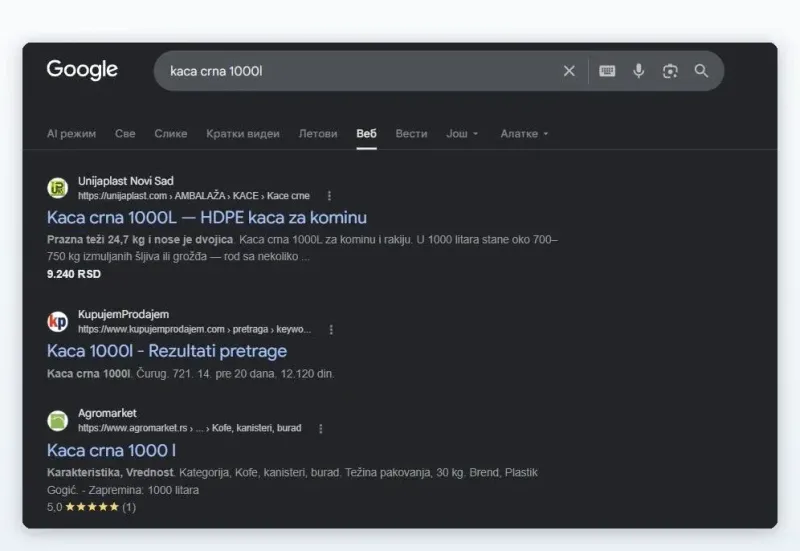Click the unijaplast.com breadcrumb URL
Image resolution: width=800 pixels, height=551 pixels.
click(x=194, y=195)
